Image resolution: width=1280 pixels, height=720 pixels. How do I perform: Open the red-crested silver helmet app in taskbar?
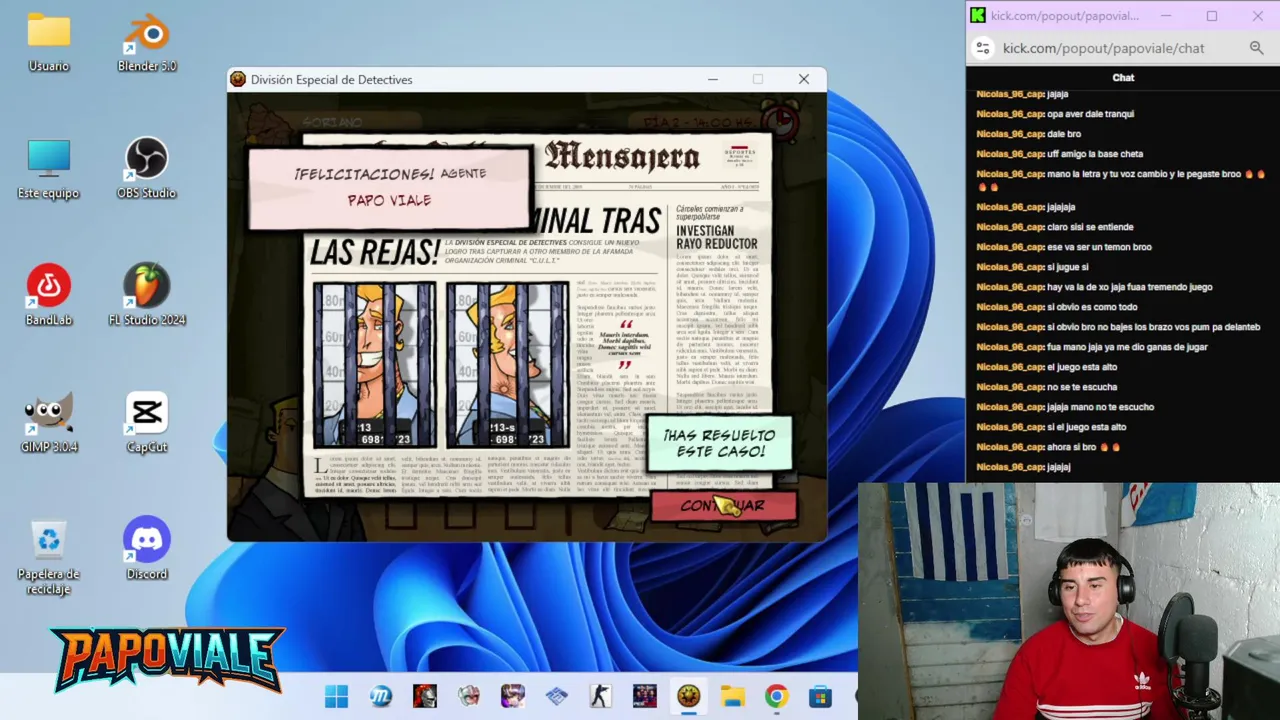point(468,696)
